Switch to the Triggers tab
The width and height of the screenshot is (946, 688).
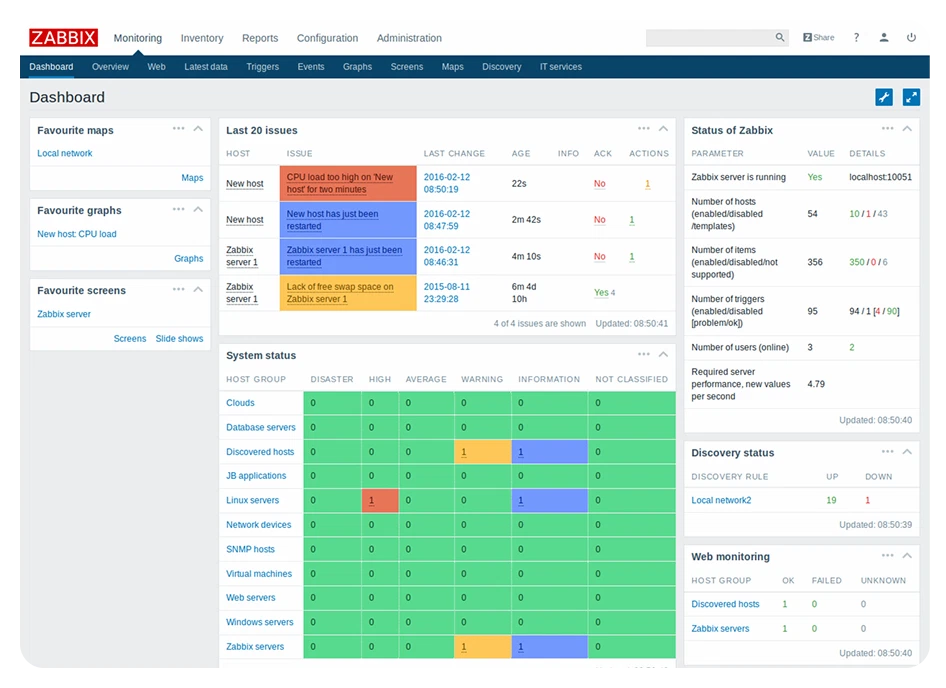click(262, 67)
